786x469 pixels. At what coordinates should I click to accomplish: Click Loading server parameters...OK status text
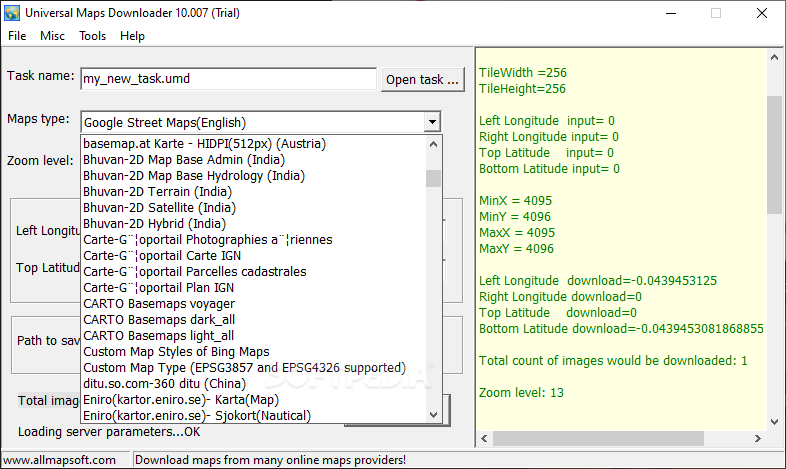[x=109, y=432]
